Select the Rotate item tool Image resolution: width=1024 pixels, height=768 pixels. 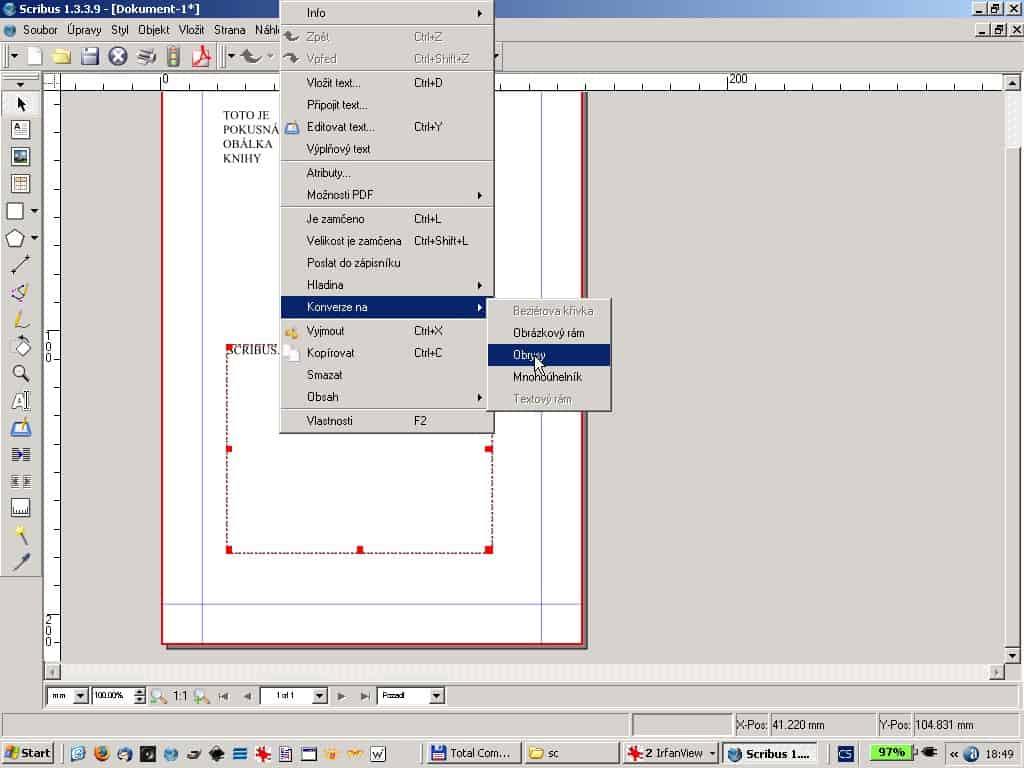[20, 346]
